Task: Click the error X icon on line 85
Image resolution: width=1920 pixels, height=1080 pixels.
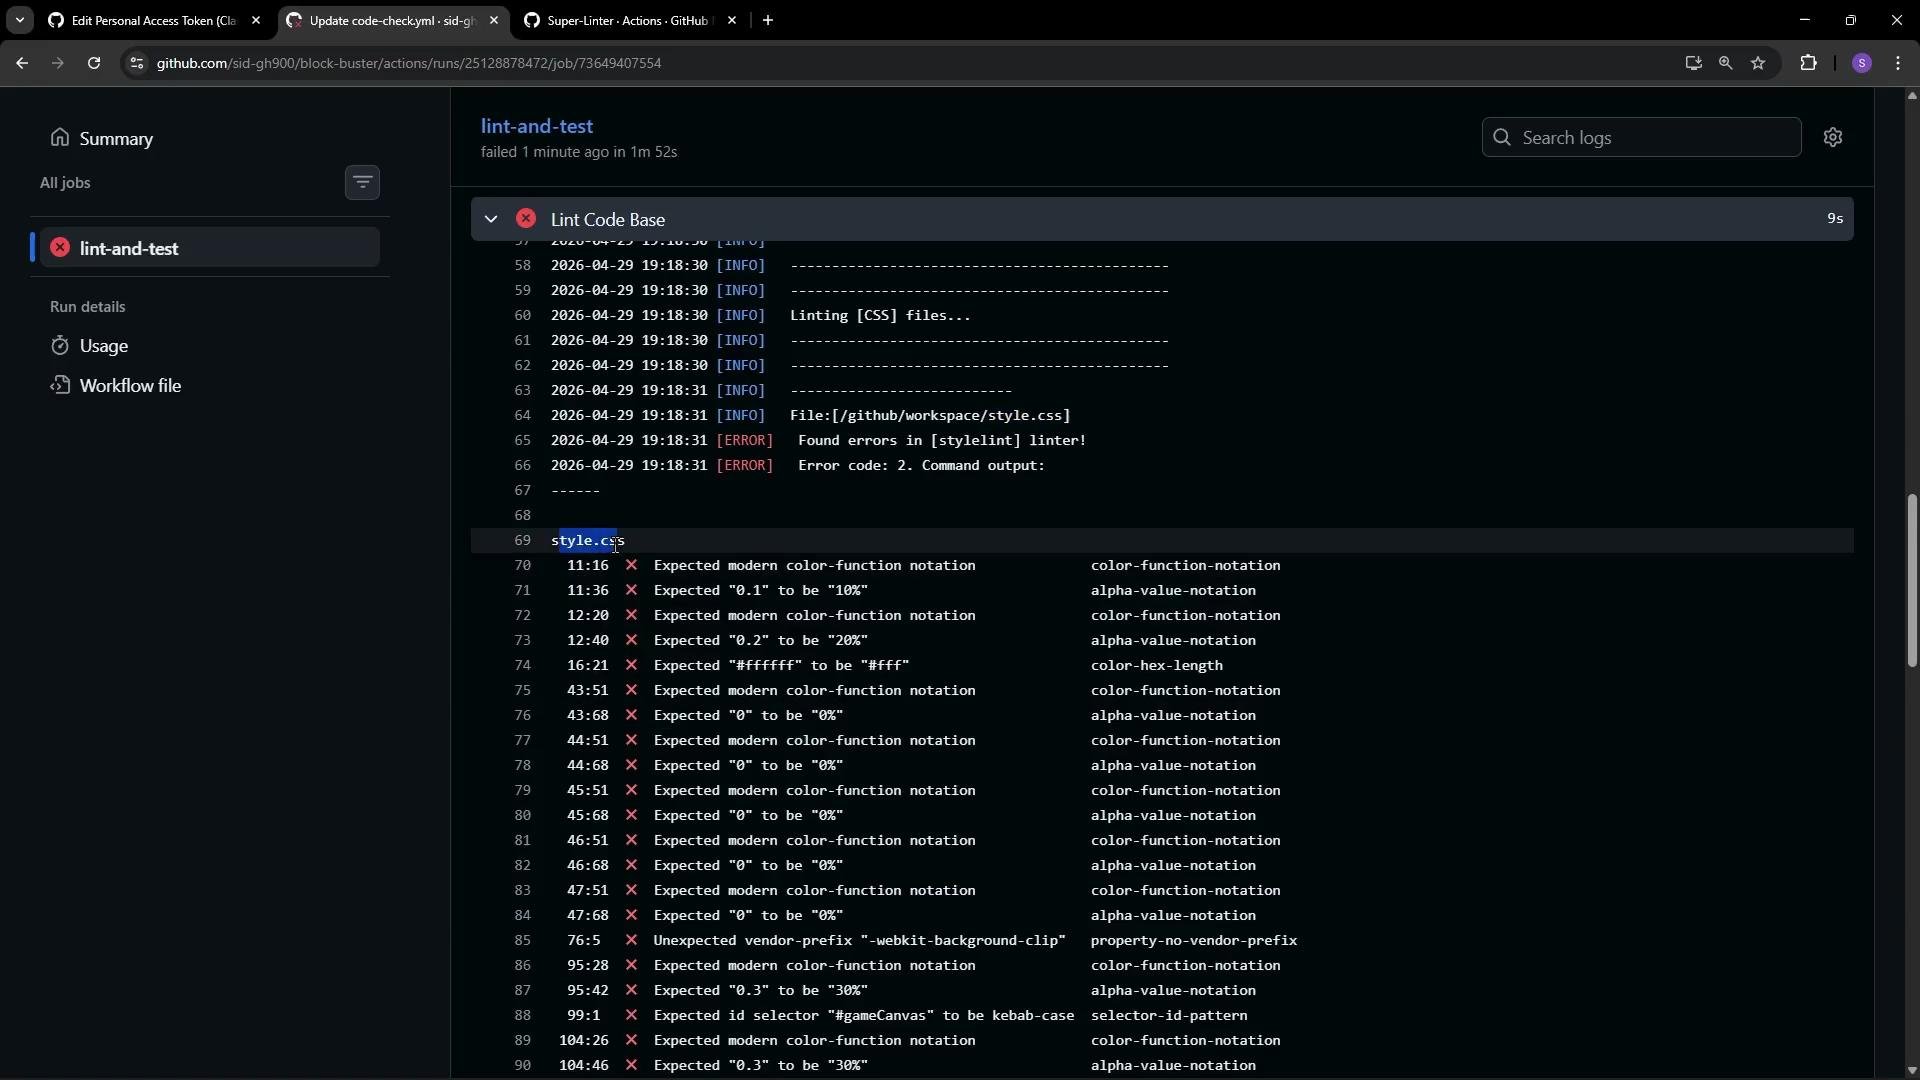Action: [x=631, y=940]
